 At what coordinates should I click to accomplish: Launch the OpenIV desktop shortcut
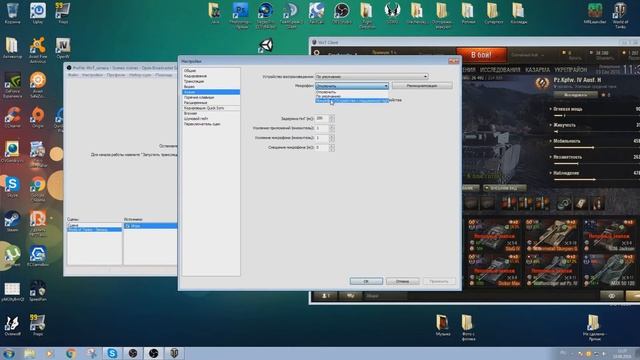pos(63,48)
